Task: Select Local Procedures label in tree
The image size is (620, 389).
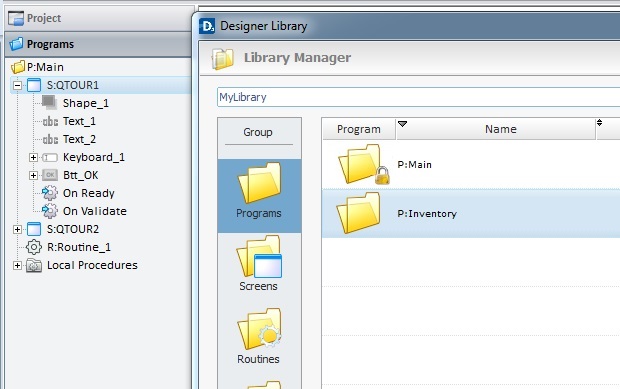Action: pyautogui.click(x=92, y=265)
